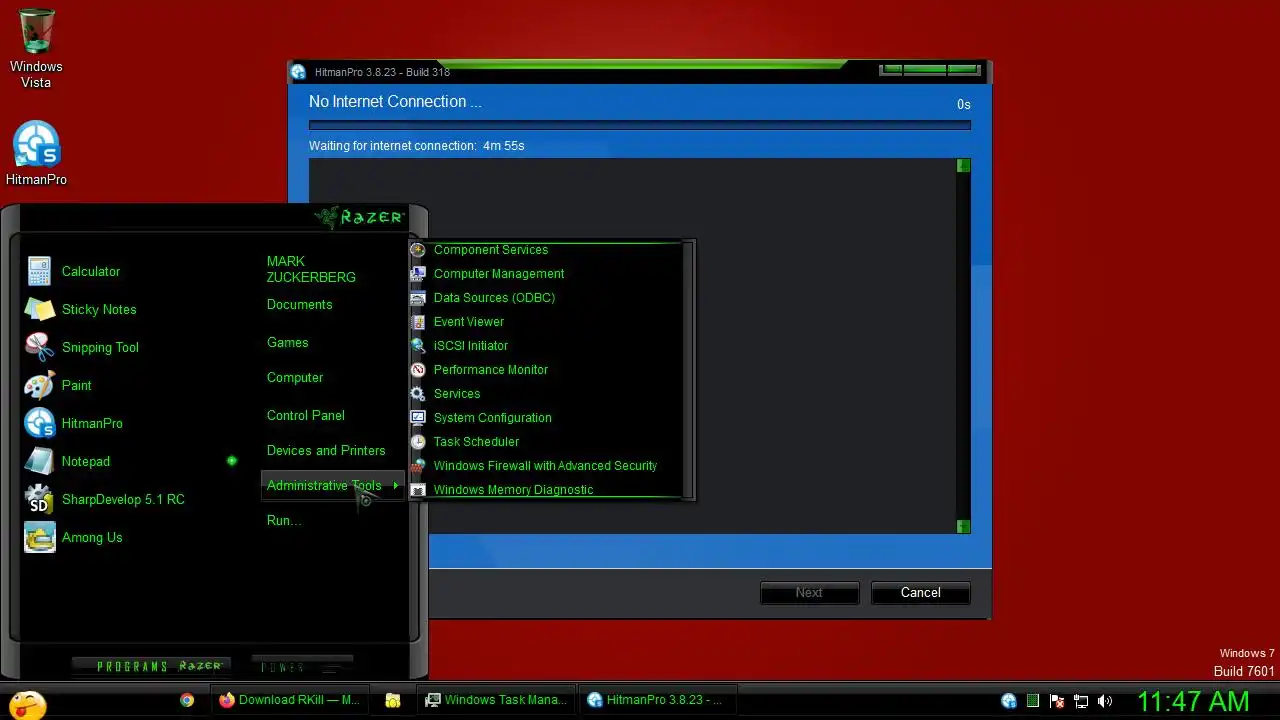Click the Cancel button in HitmanPro
The image size is (1280, 720).
point(920,593)
